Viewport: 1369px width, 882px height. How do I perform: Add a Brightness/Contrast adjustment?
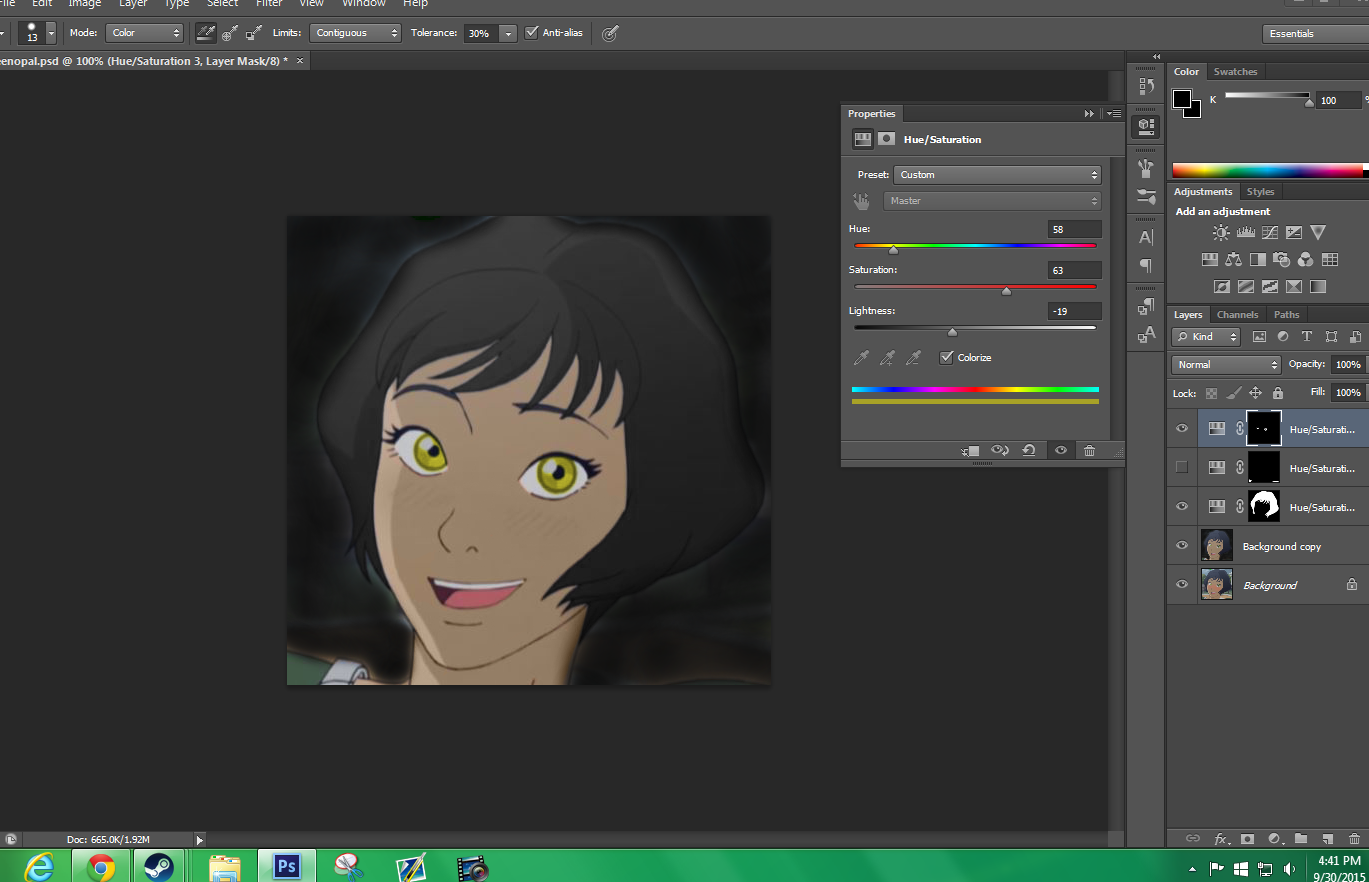coord(1221,233)
